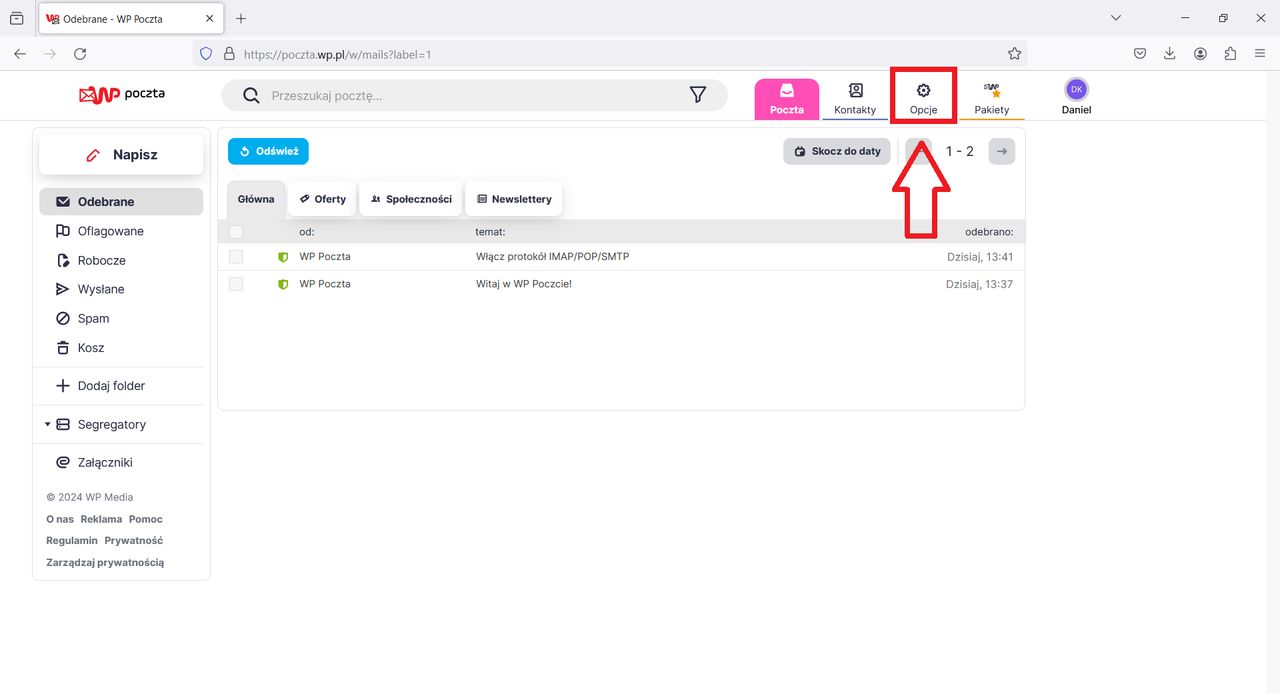Open the Prywatność link
The image size is (1280, 694).
pos(134,540)
